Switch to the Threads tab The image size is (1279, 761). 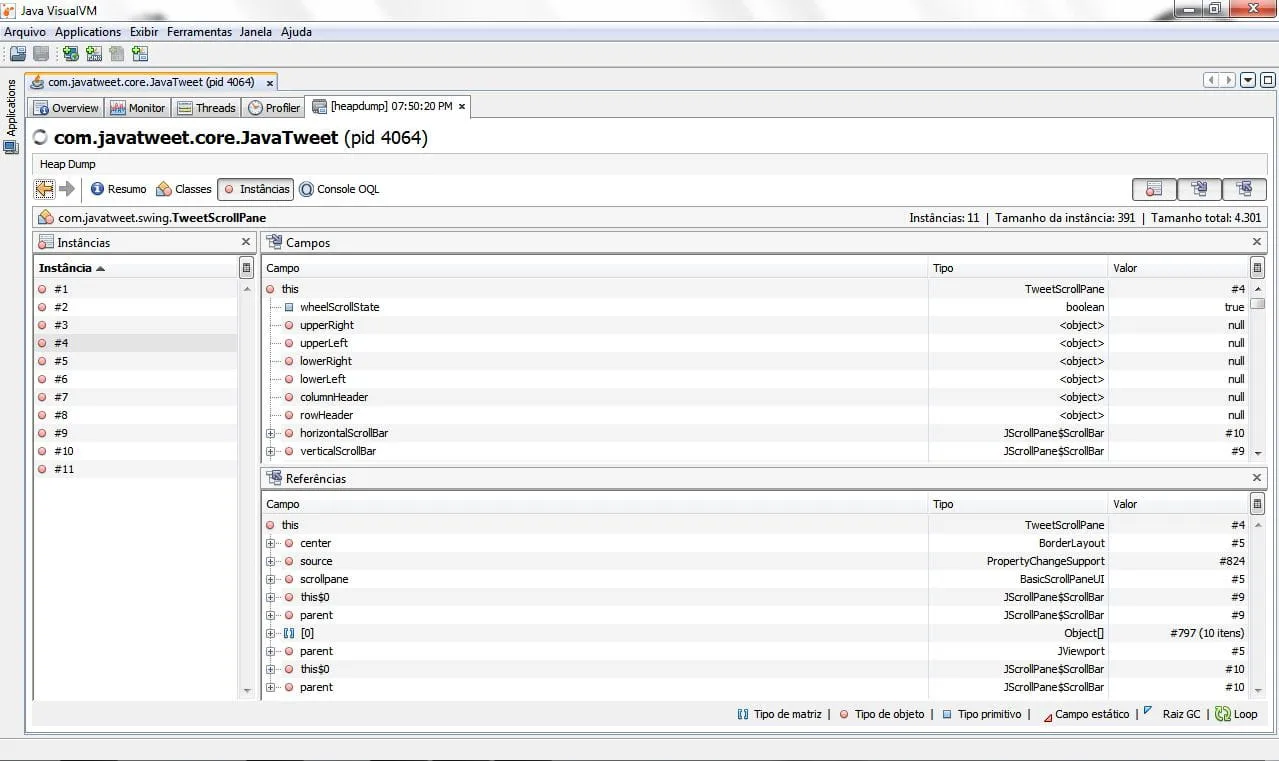click(x=206, y=108)
